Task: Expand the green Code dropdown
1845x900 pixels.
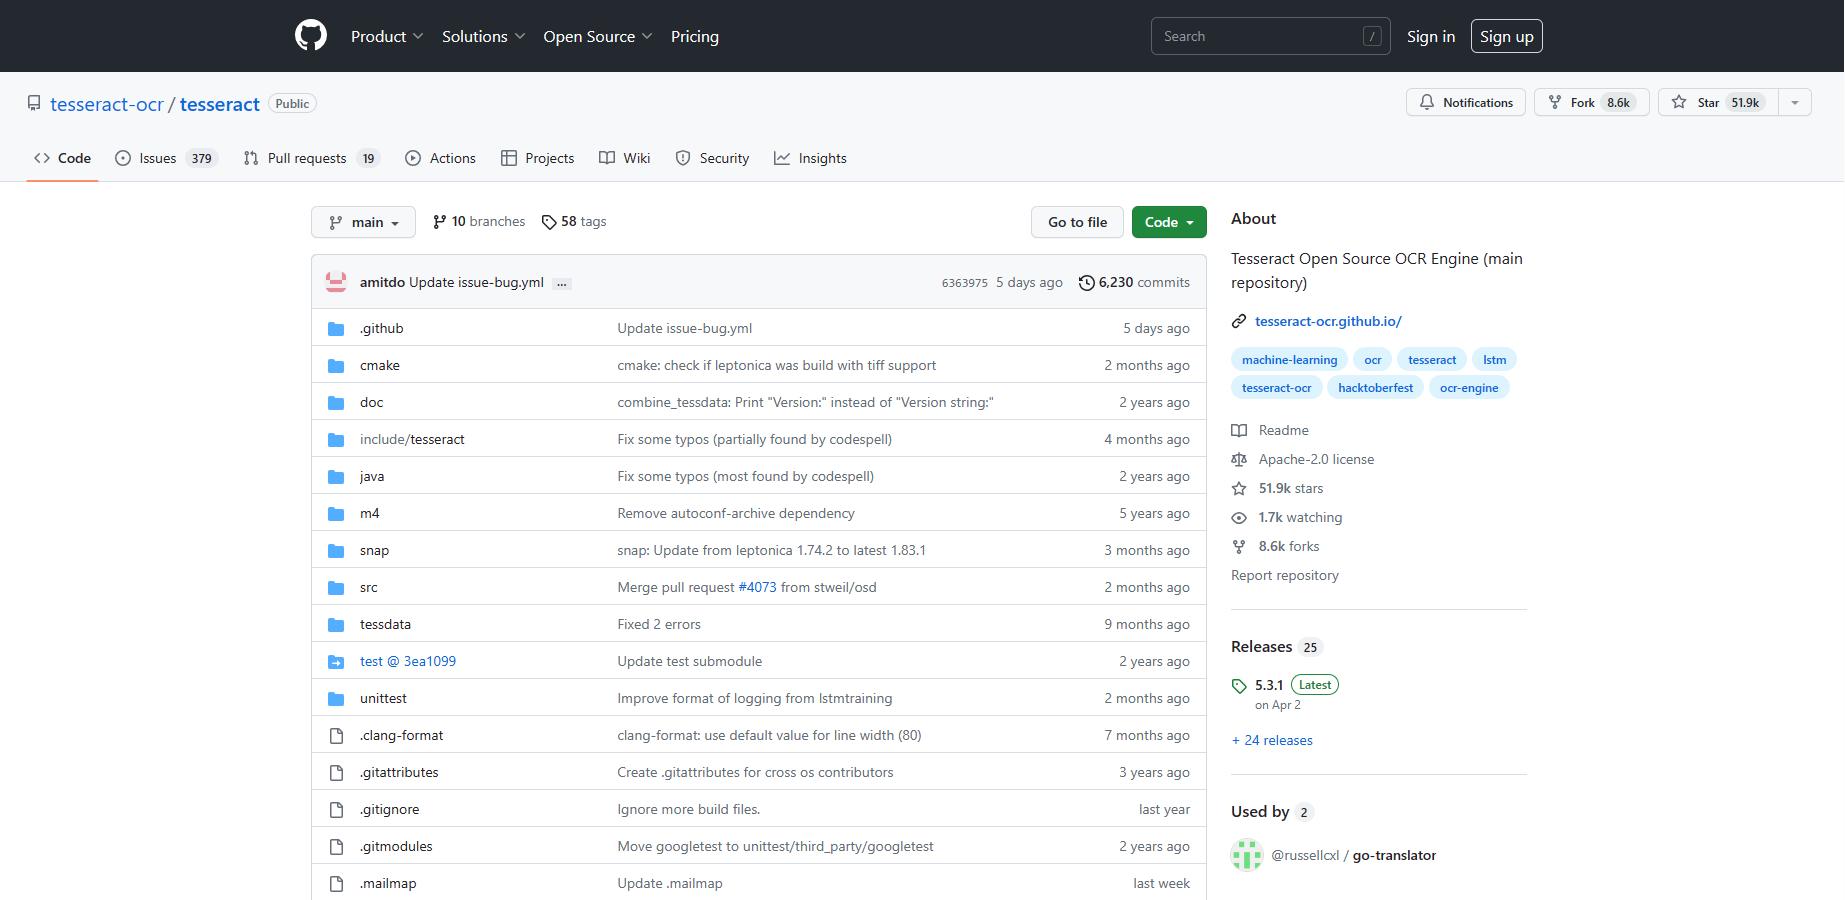Action: [x=1168, y=222]
